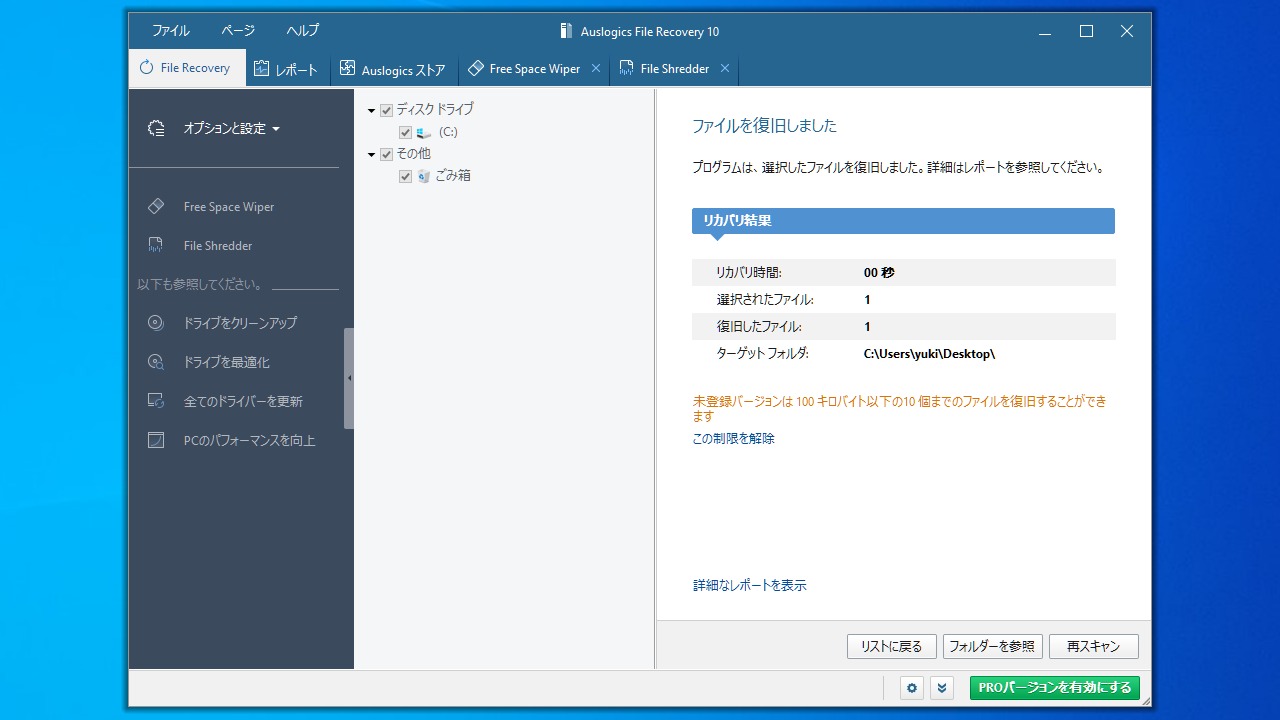Click the ドライブをクリーンアップ icon

click(156, 323)
